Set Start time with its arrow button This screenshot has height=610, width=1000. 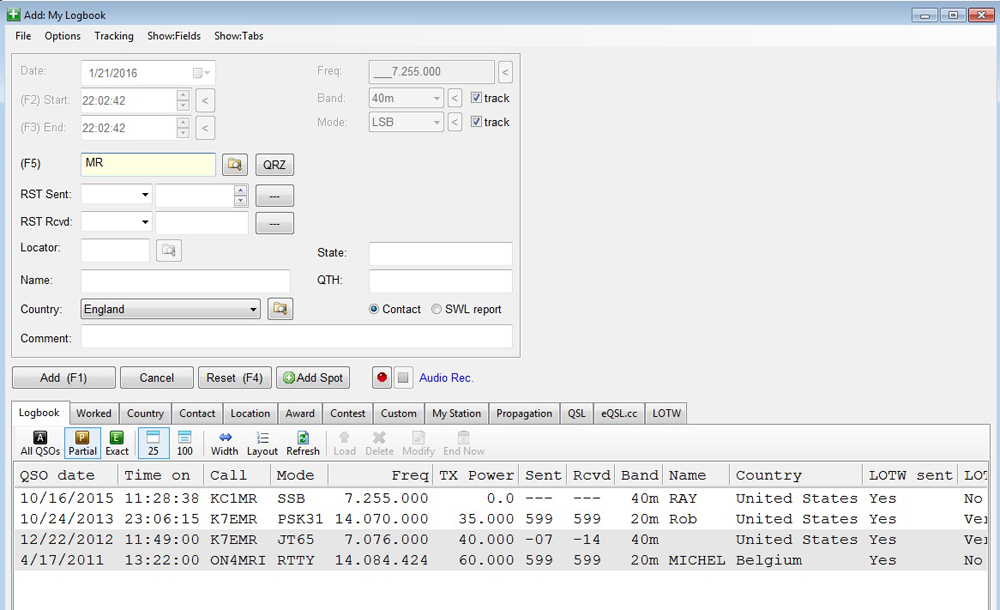coord(205,100)
